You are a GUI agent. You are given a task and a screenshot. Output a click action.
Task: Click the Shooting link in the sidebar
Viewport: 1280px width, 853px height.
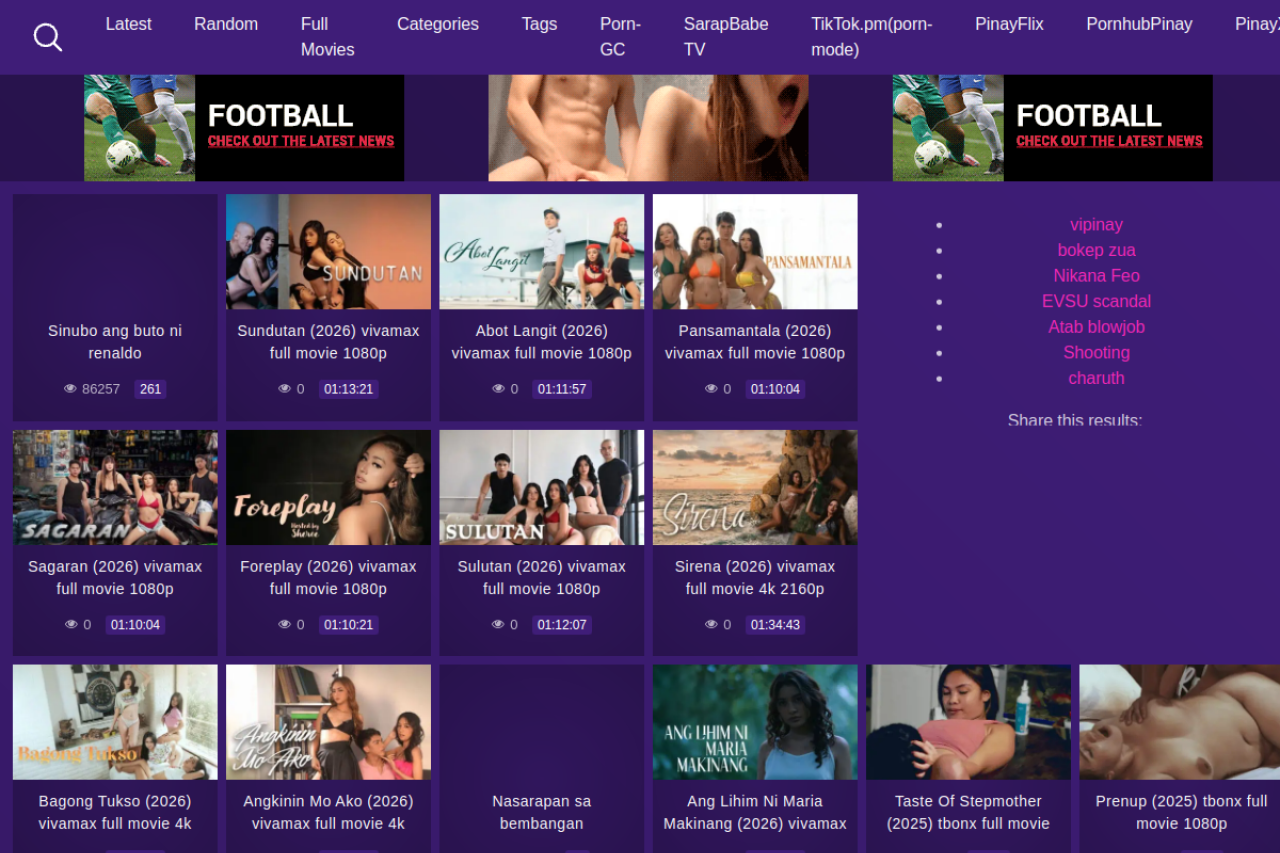pyautogui.click(x=1096, y=352)
